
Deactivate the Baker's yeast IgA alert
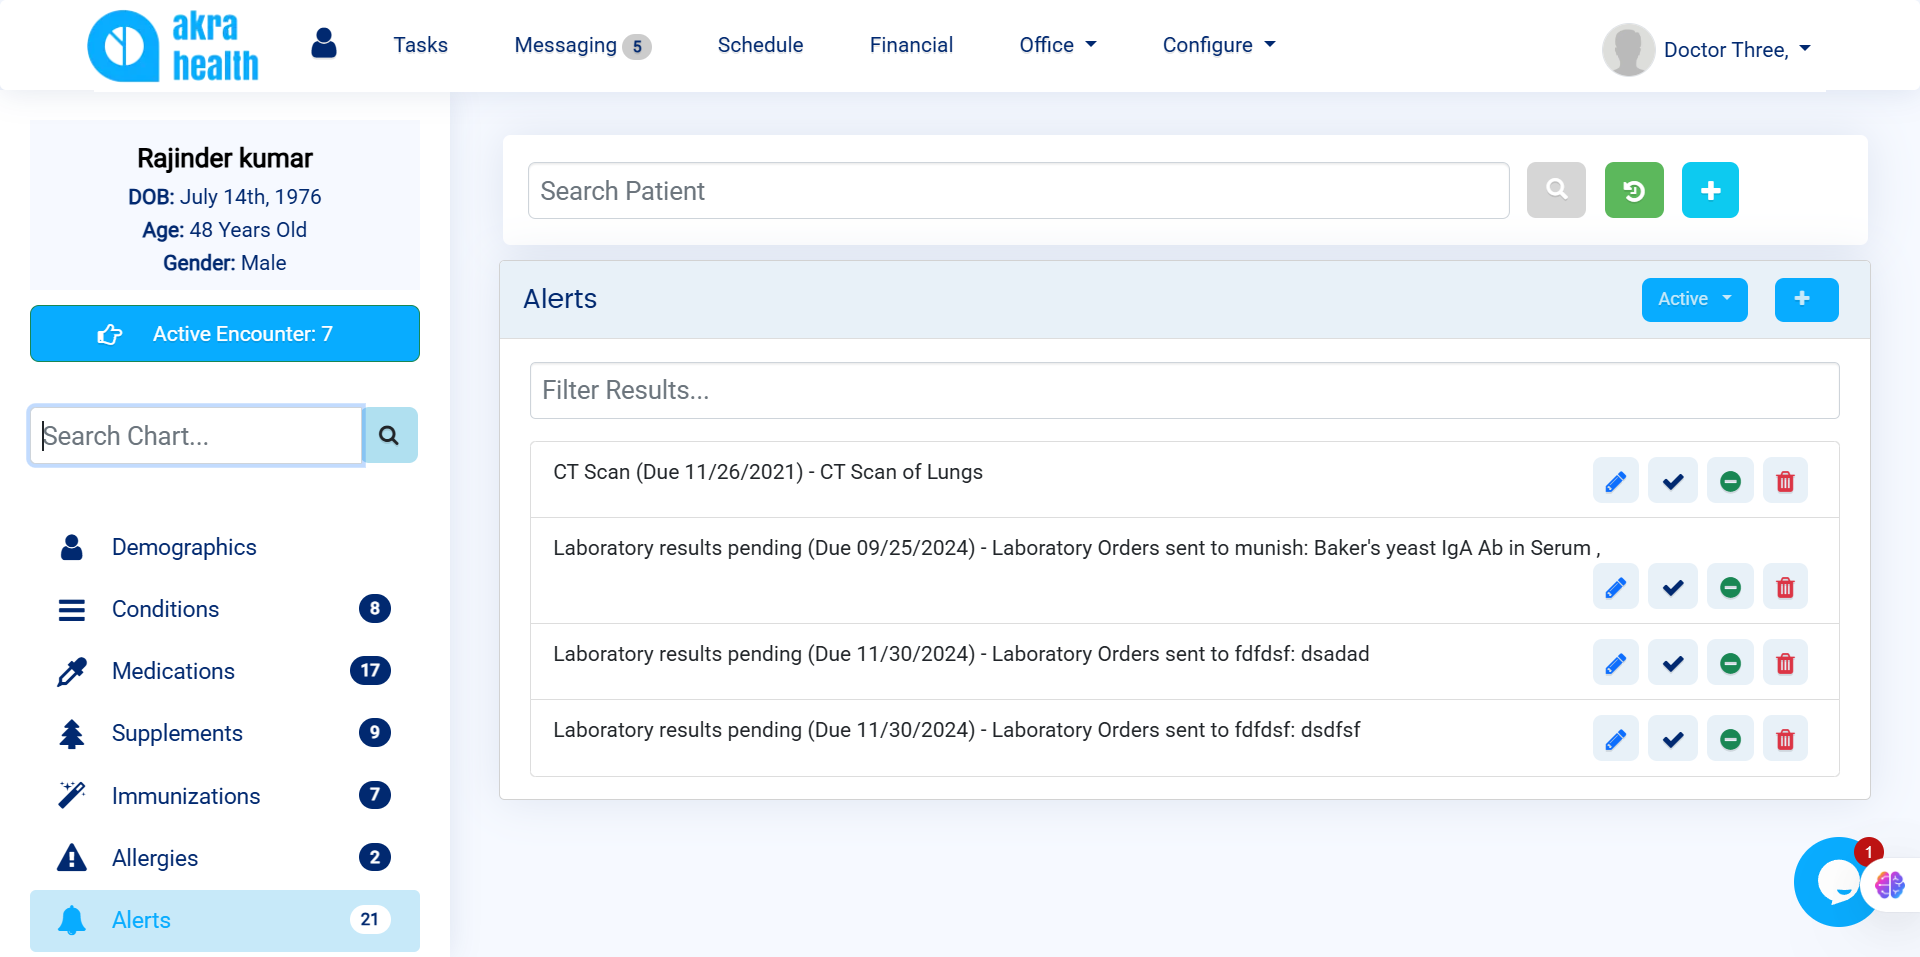(1730, 587)
